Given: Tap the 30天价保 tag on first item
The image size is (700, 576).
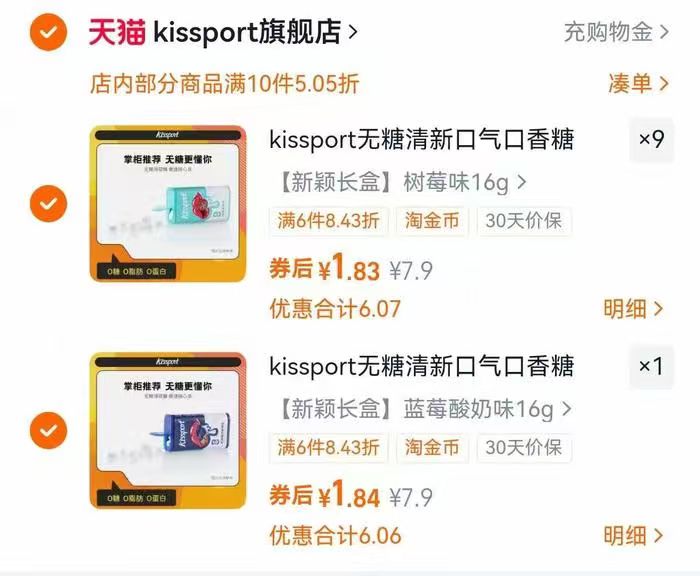Looking at the screenshot, I should 524,221.
